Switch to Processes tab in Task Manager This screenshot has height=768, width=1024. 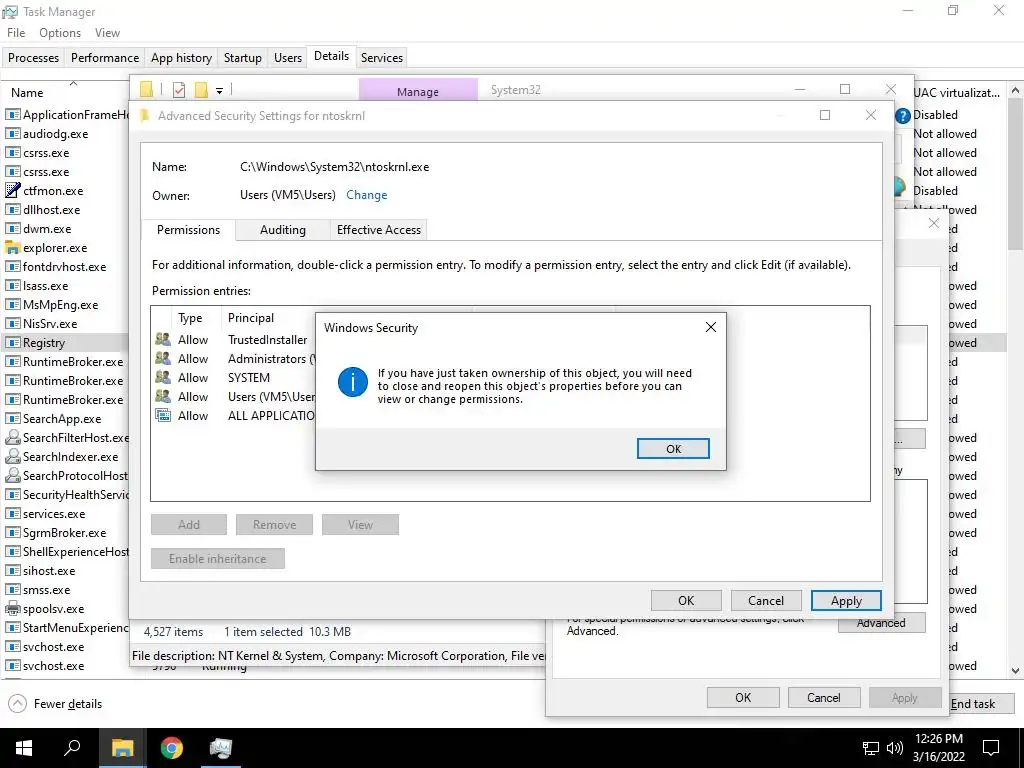pyautogui.click(x=33, y=57)
